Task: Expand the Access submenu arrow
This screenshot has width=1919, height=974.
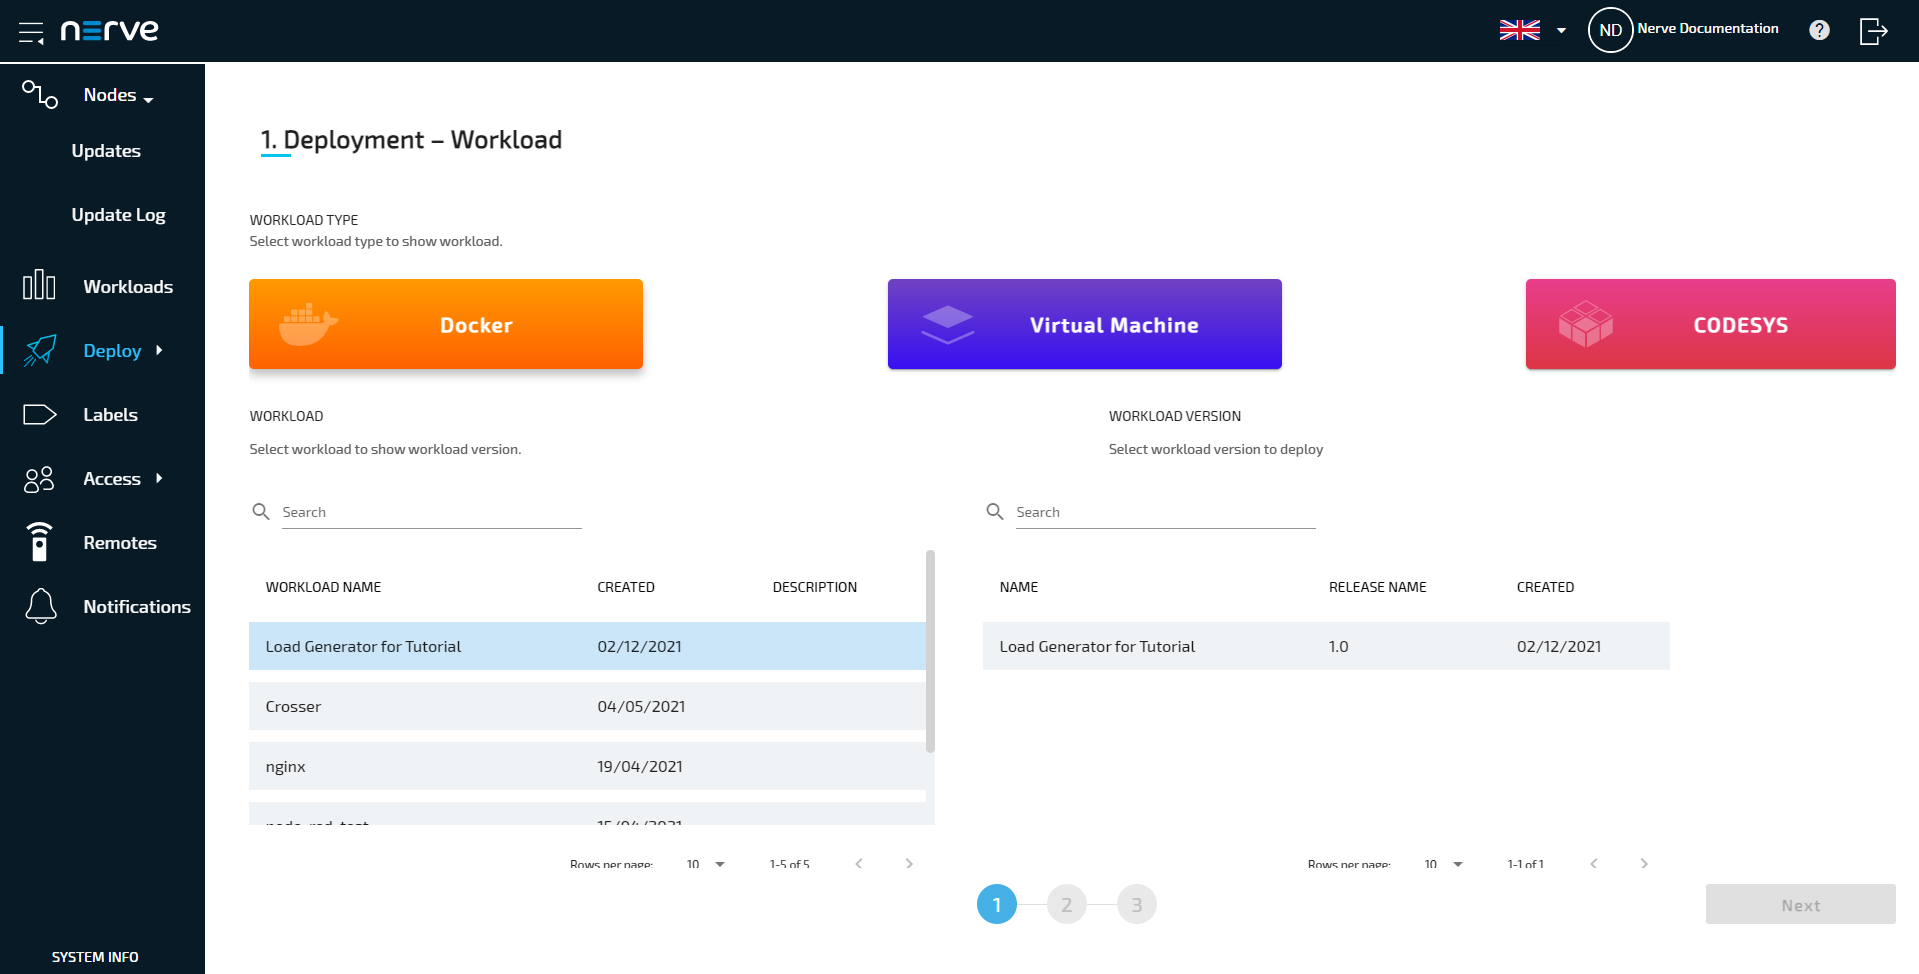Action: point(159,478)
